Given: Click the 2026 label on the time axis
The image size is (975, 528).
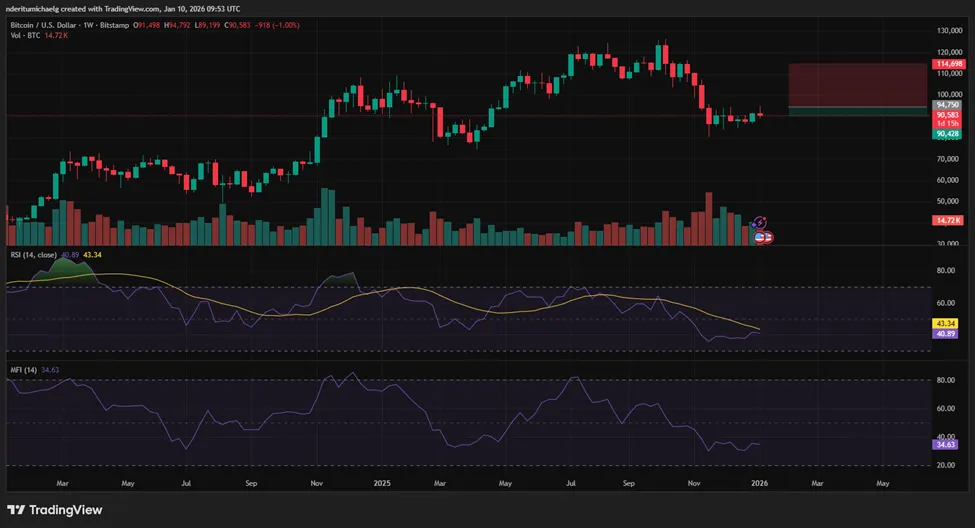Looking at the screenshot, I should coord(759,483).
